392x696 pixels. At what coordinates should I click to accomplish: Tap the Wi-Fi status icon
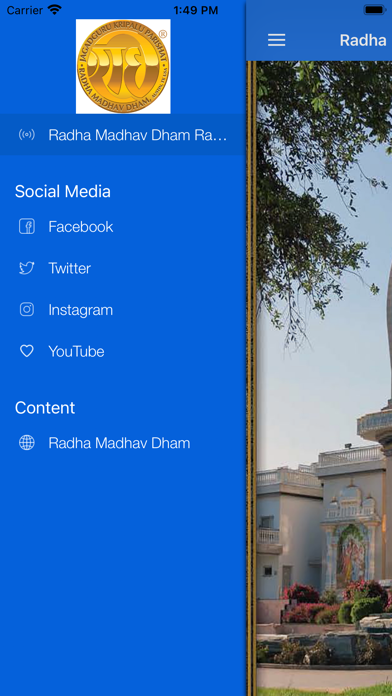point(55,10)
